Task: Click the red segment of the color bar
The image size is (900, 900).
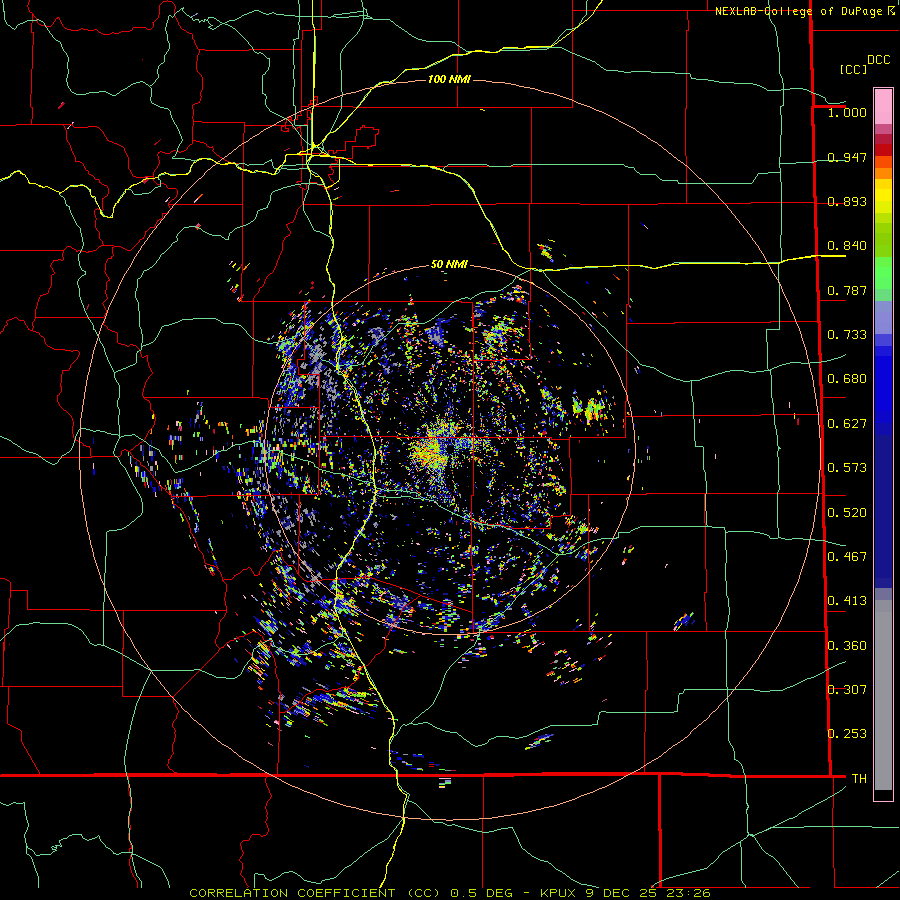Action: [x=883, y=150]
